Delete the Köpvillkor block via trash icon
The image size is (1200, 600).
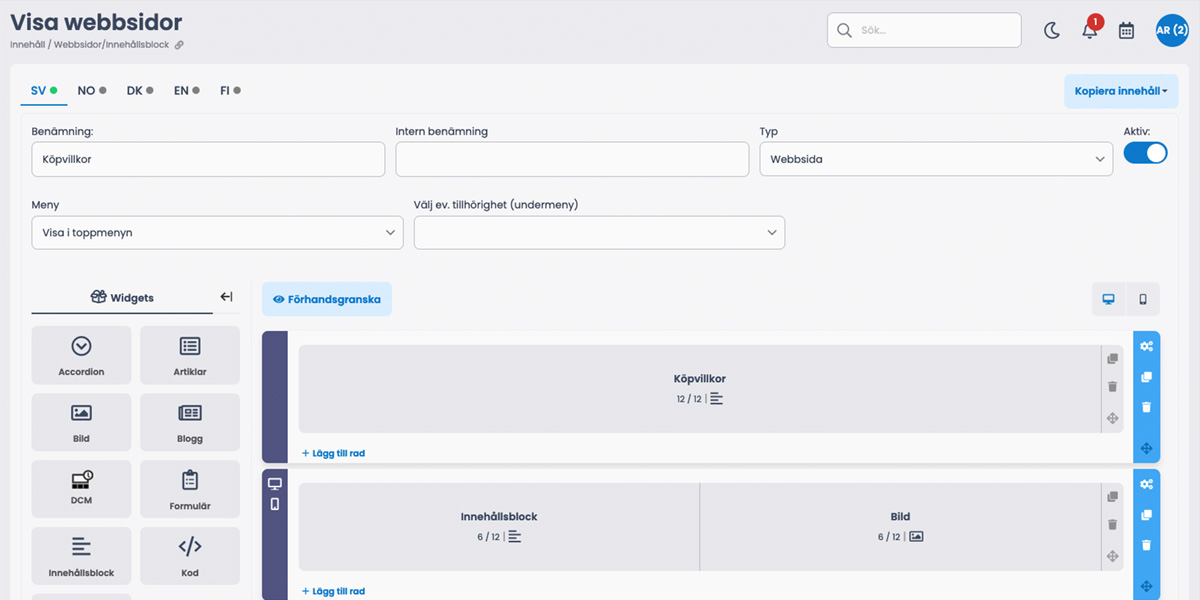click(1112, 387)
